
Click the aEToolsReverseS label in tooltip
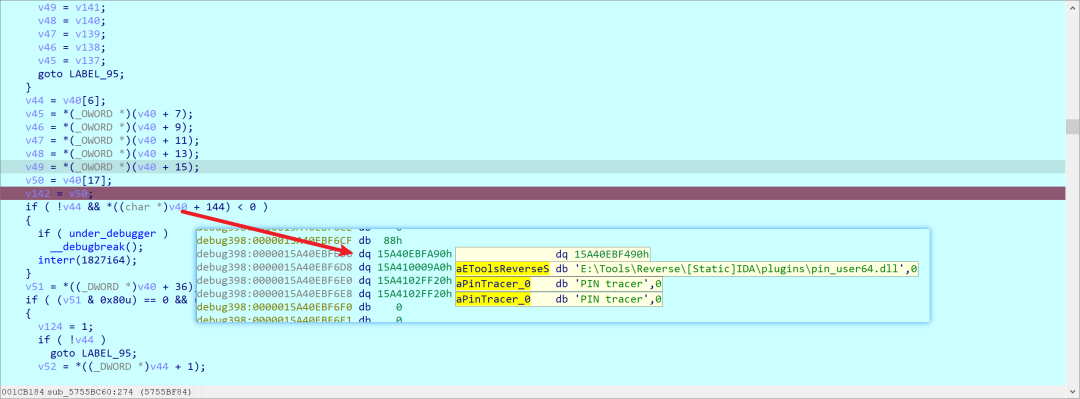[x=502, y=268]
